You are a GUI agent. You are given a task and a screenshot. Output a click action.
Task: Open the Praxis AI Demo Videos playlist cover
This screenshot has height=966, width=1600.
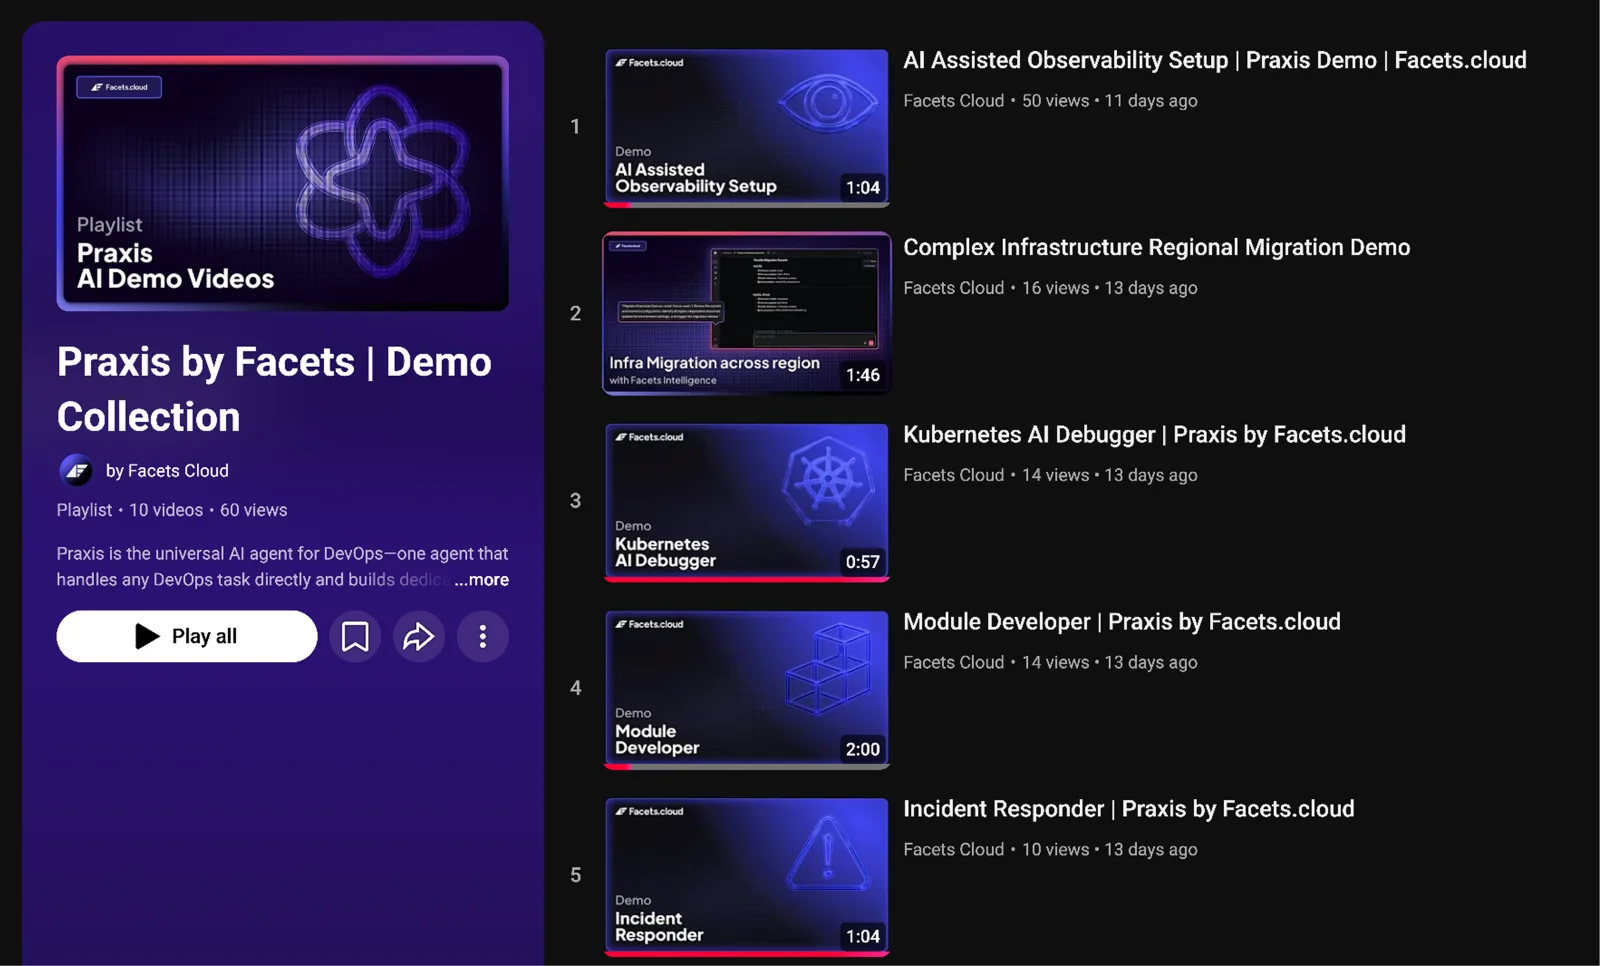pyautogui.click(x=283, y=184)
